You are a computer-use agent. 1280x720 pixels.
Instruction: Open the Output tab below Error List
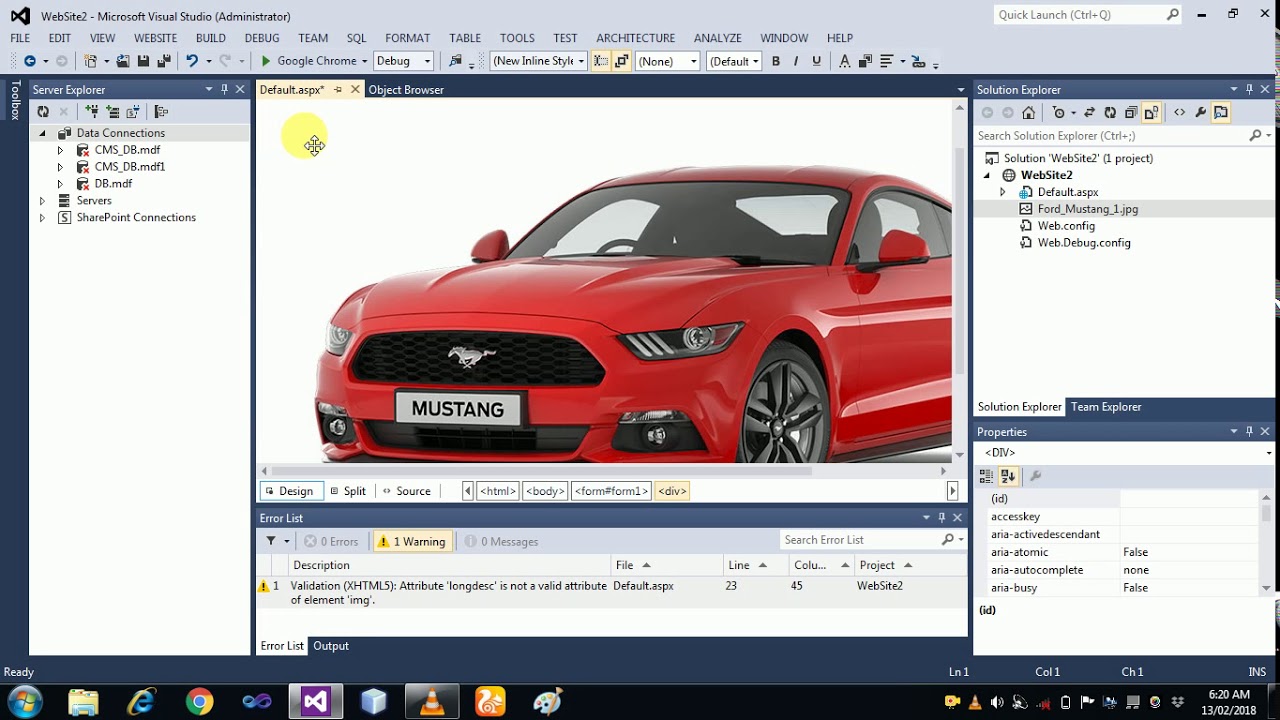[x=331, y=646]
